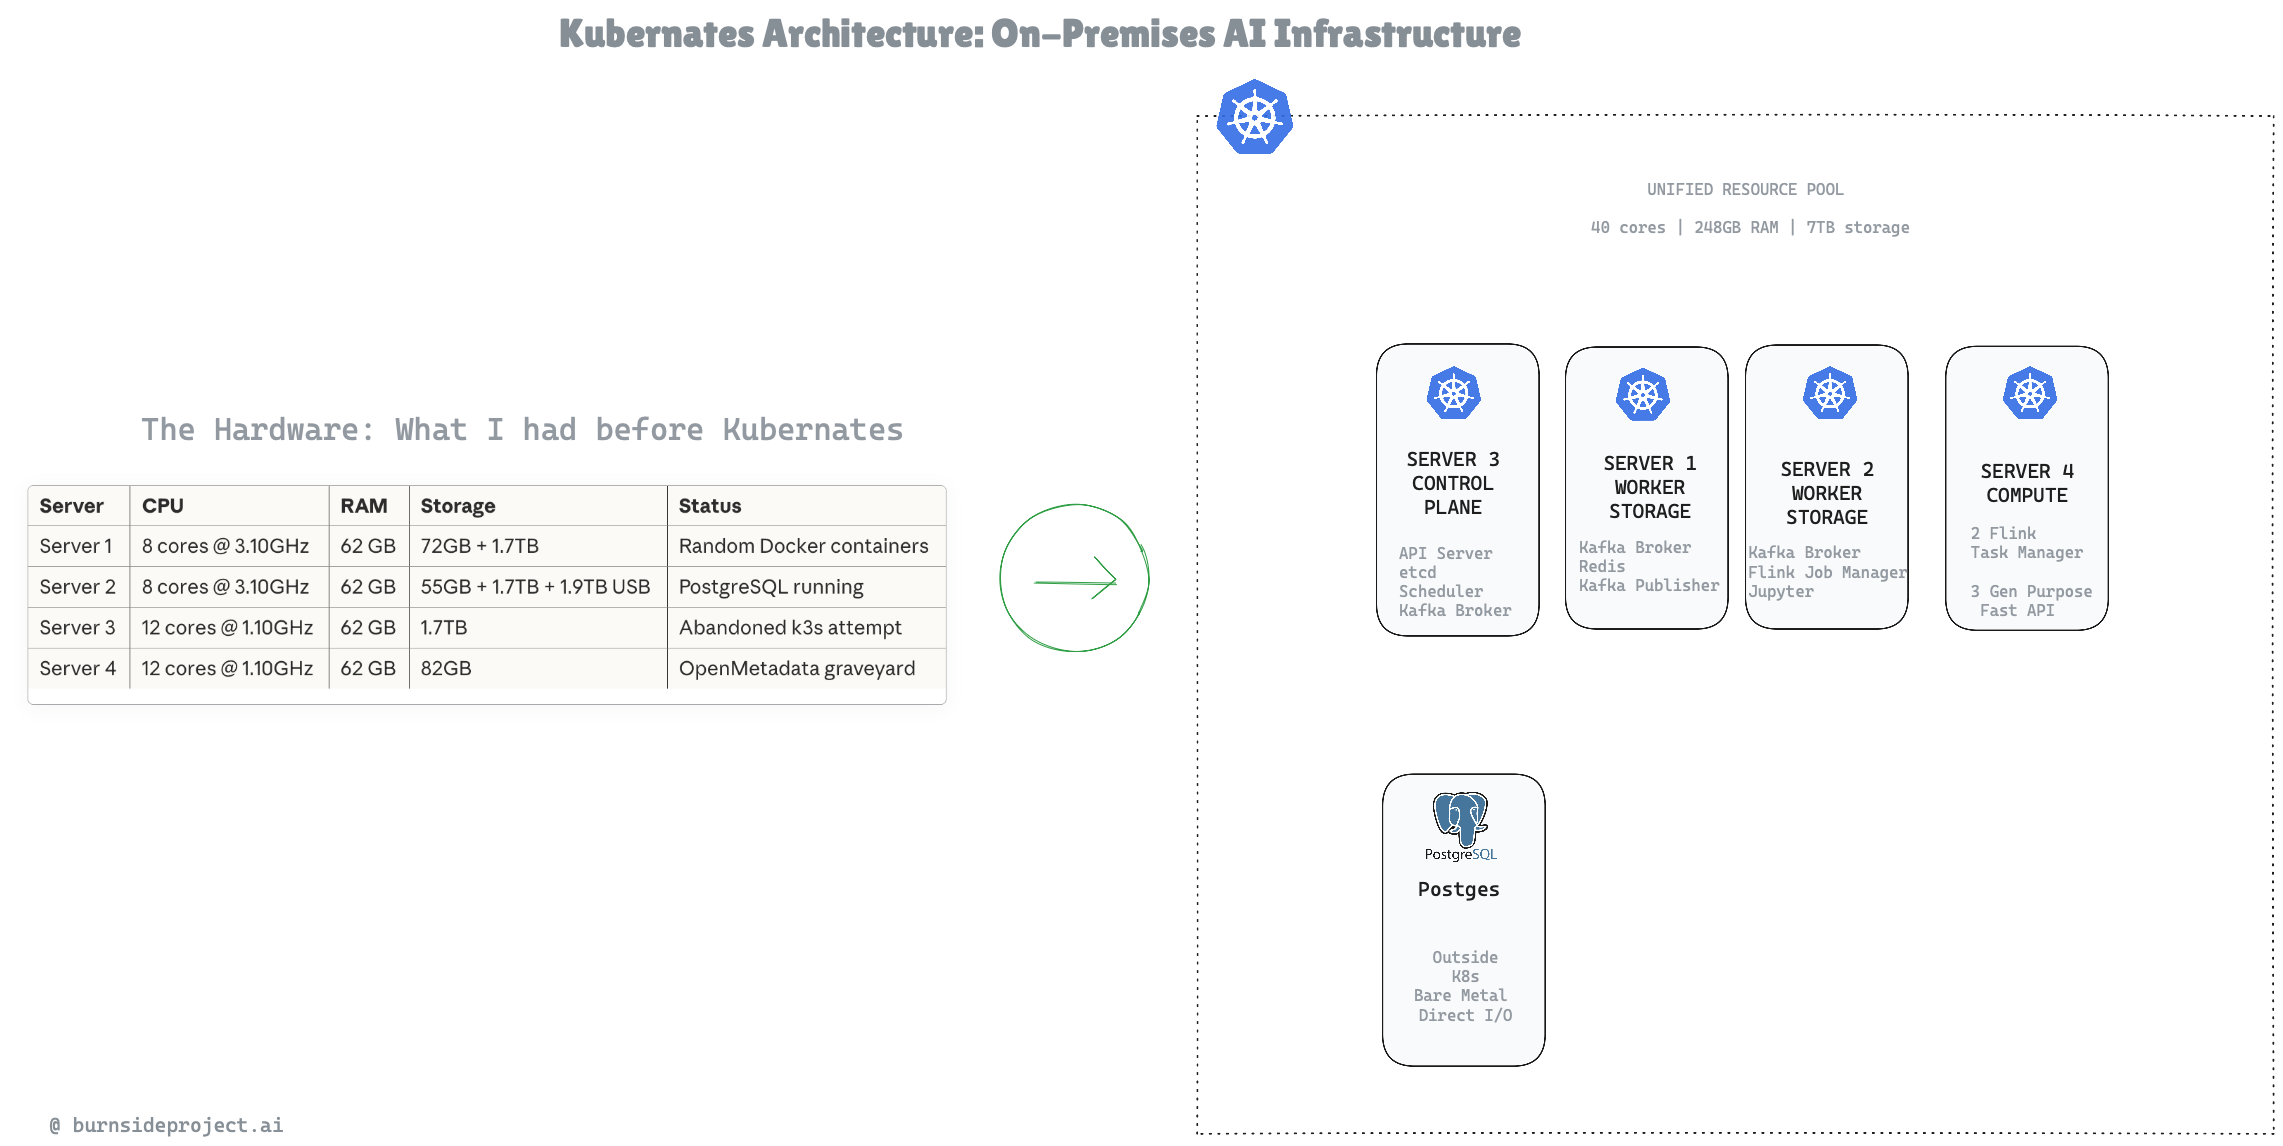Click the Unified Resource Pool heading
Image resolution: width=2283 pixels, height=1146 pixels.
[x=1744, y=189]
